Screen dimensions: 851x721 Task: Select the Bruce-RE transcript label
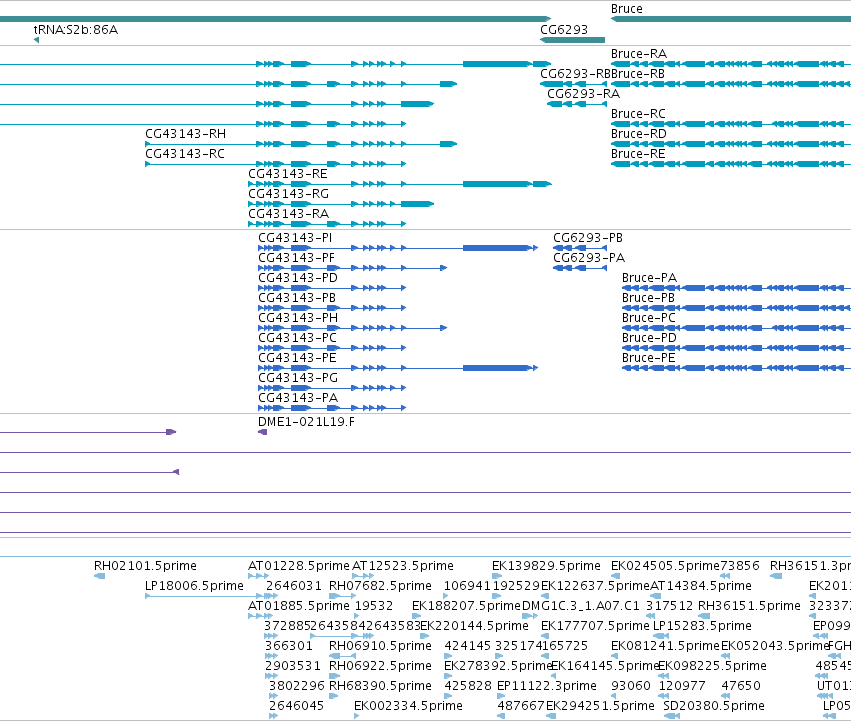pyautogui.click(x=638, y=154)
